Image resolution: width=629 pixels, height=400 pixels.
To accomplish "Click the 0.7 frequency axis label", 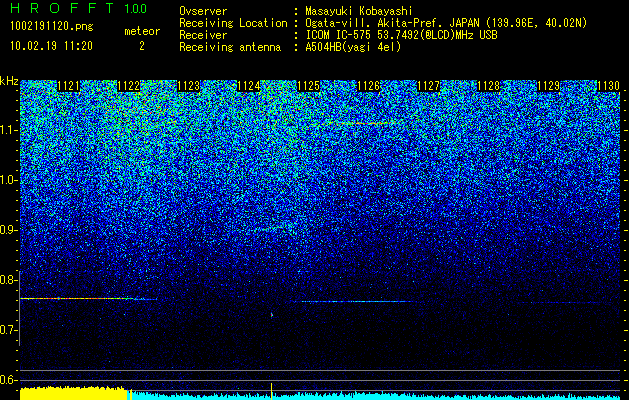I will point(8,330).
